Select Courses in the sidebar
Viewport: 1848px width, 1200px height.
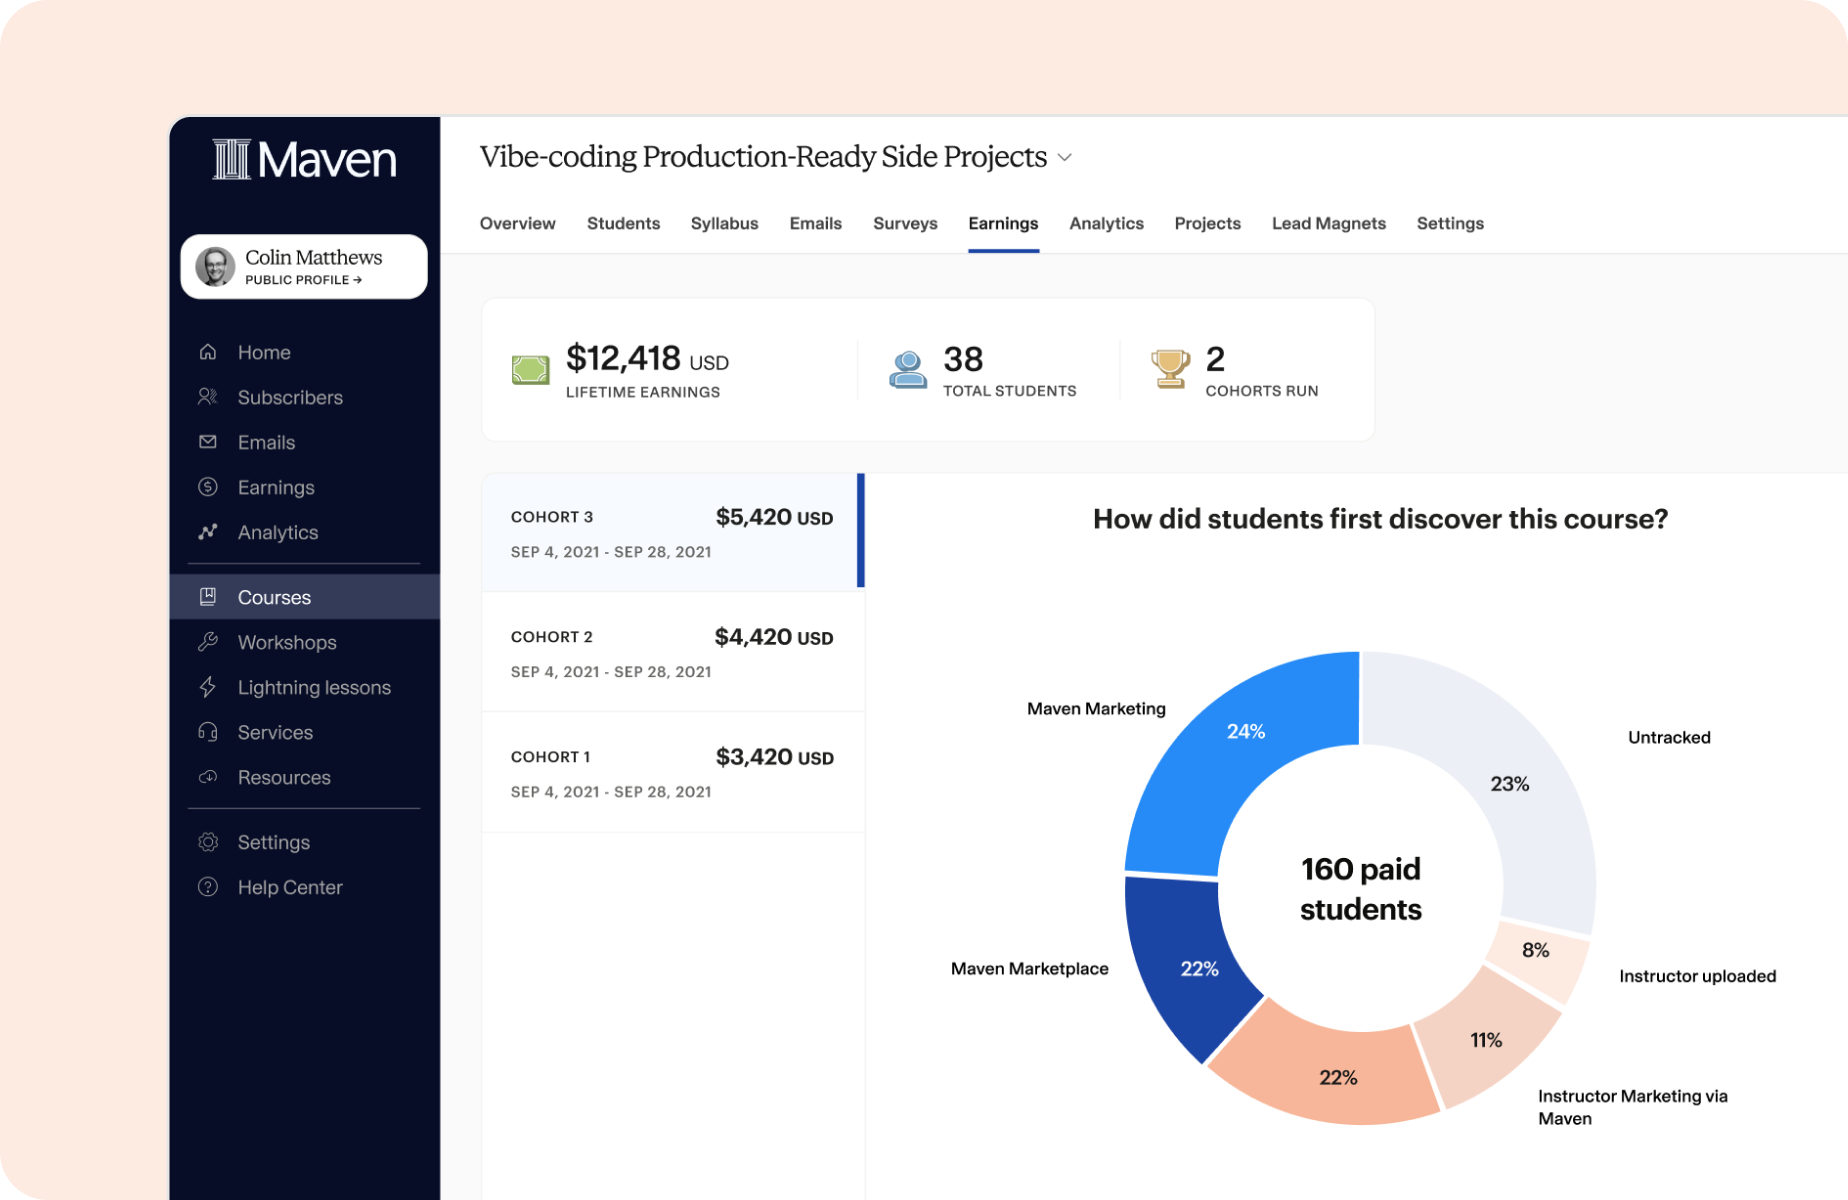(x=274, y=597)
